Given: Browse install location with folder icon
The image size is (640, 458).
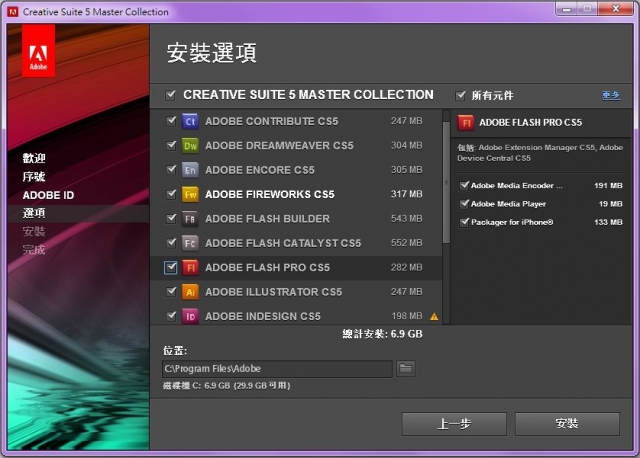Looking at the screenshot, I should click(405, 369).
